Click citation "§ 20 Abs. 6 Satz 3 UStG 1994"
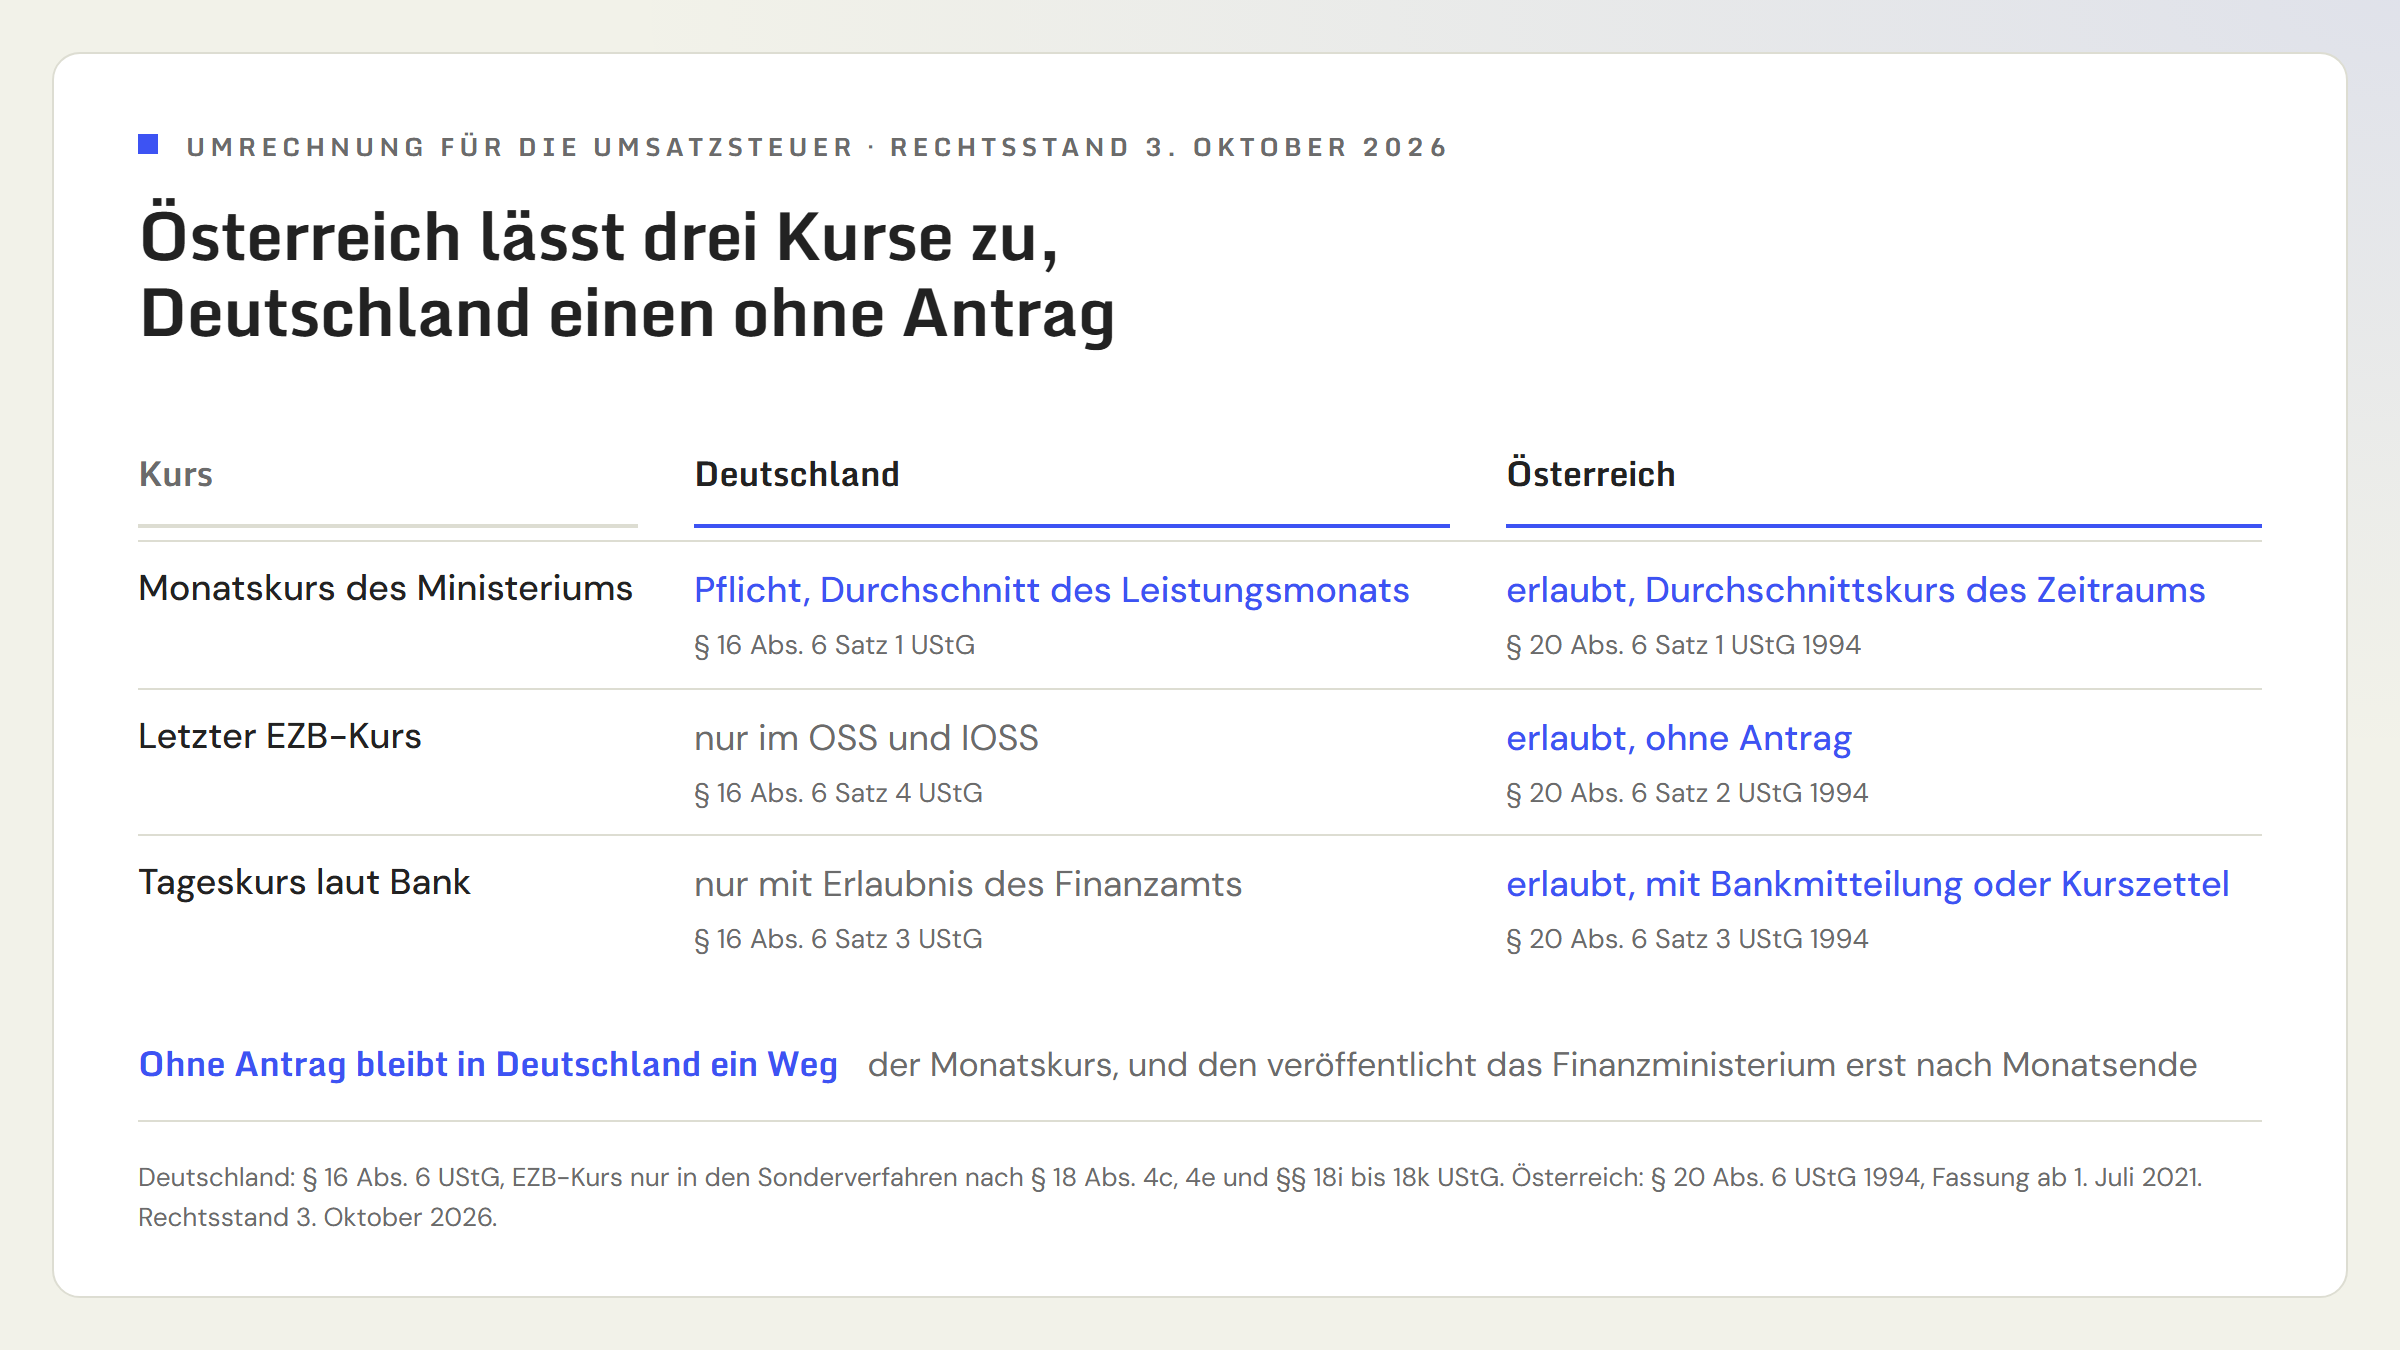Screen dimensions: 2400x1350 (x=1688, y=939)
